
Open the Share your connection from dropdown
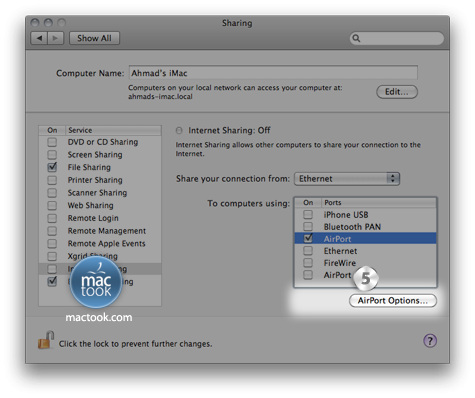coord(347,179)
